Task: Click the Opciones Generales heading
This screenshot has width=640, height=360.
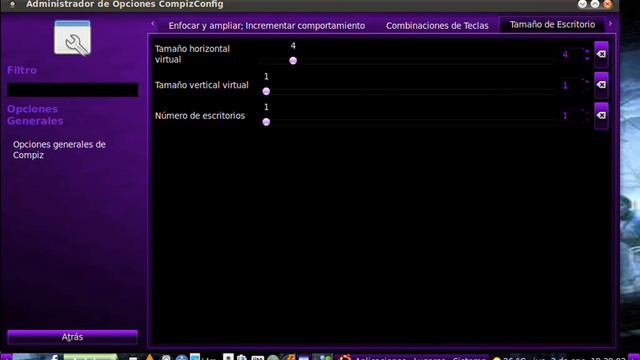Action: pyautogui.click(x=35, y=115)
